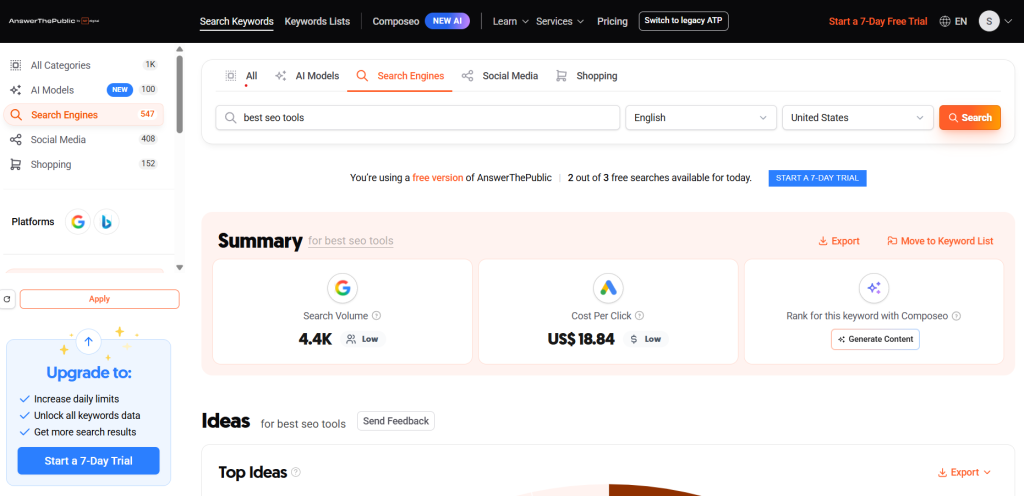Click the Cost Per Click info icon
Viewport: 1024px width, 496px height.
(x=639, y=316)
